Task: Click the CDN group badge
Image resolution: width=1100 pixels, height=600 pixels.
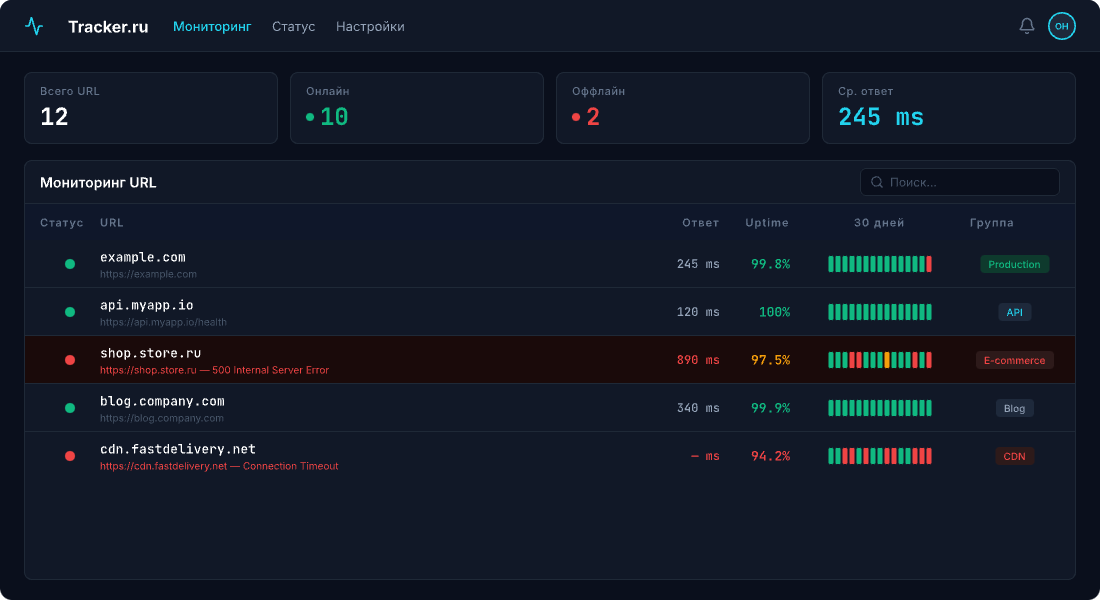Action: [1014, 456]
